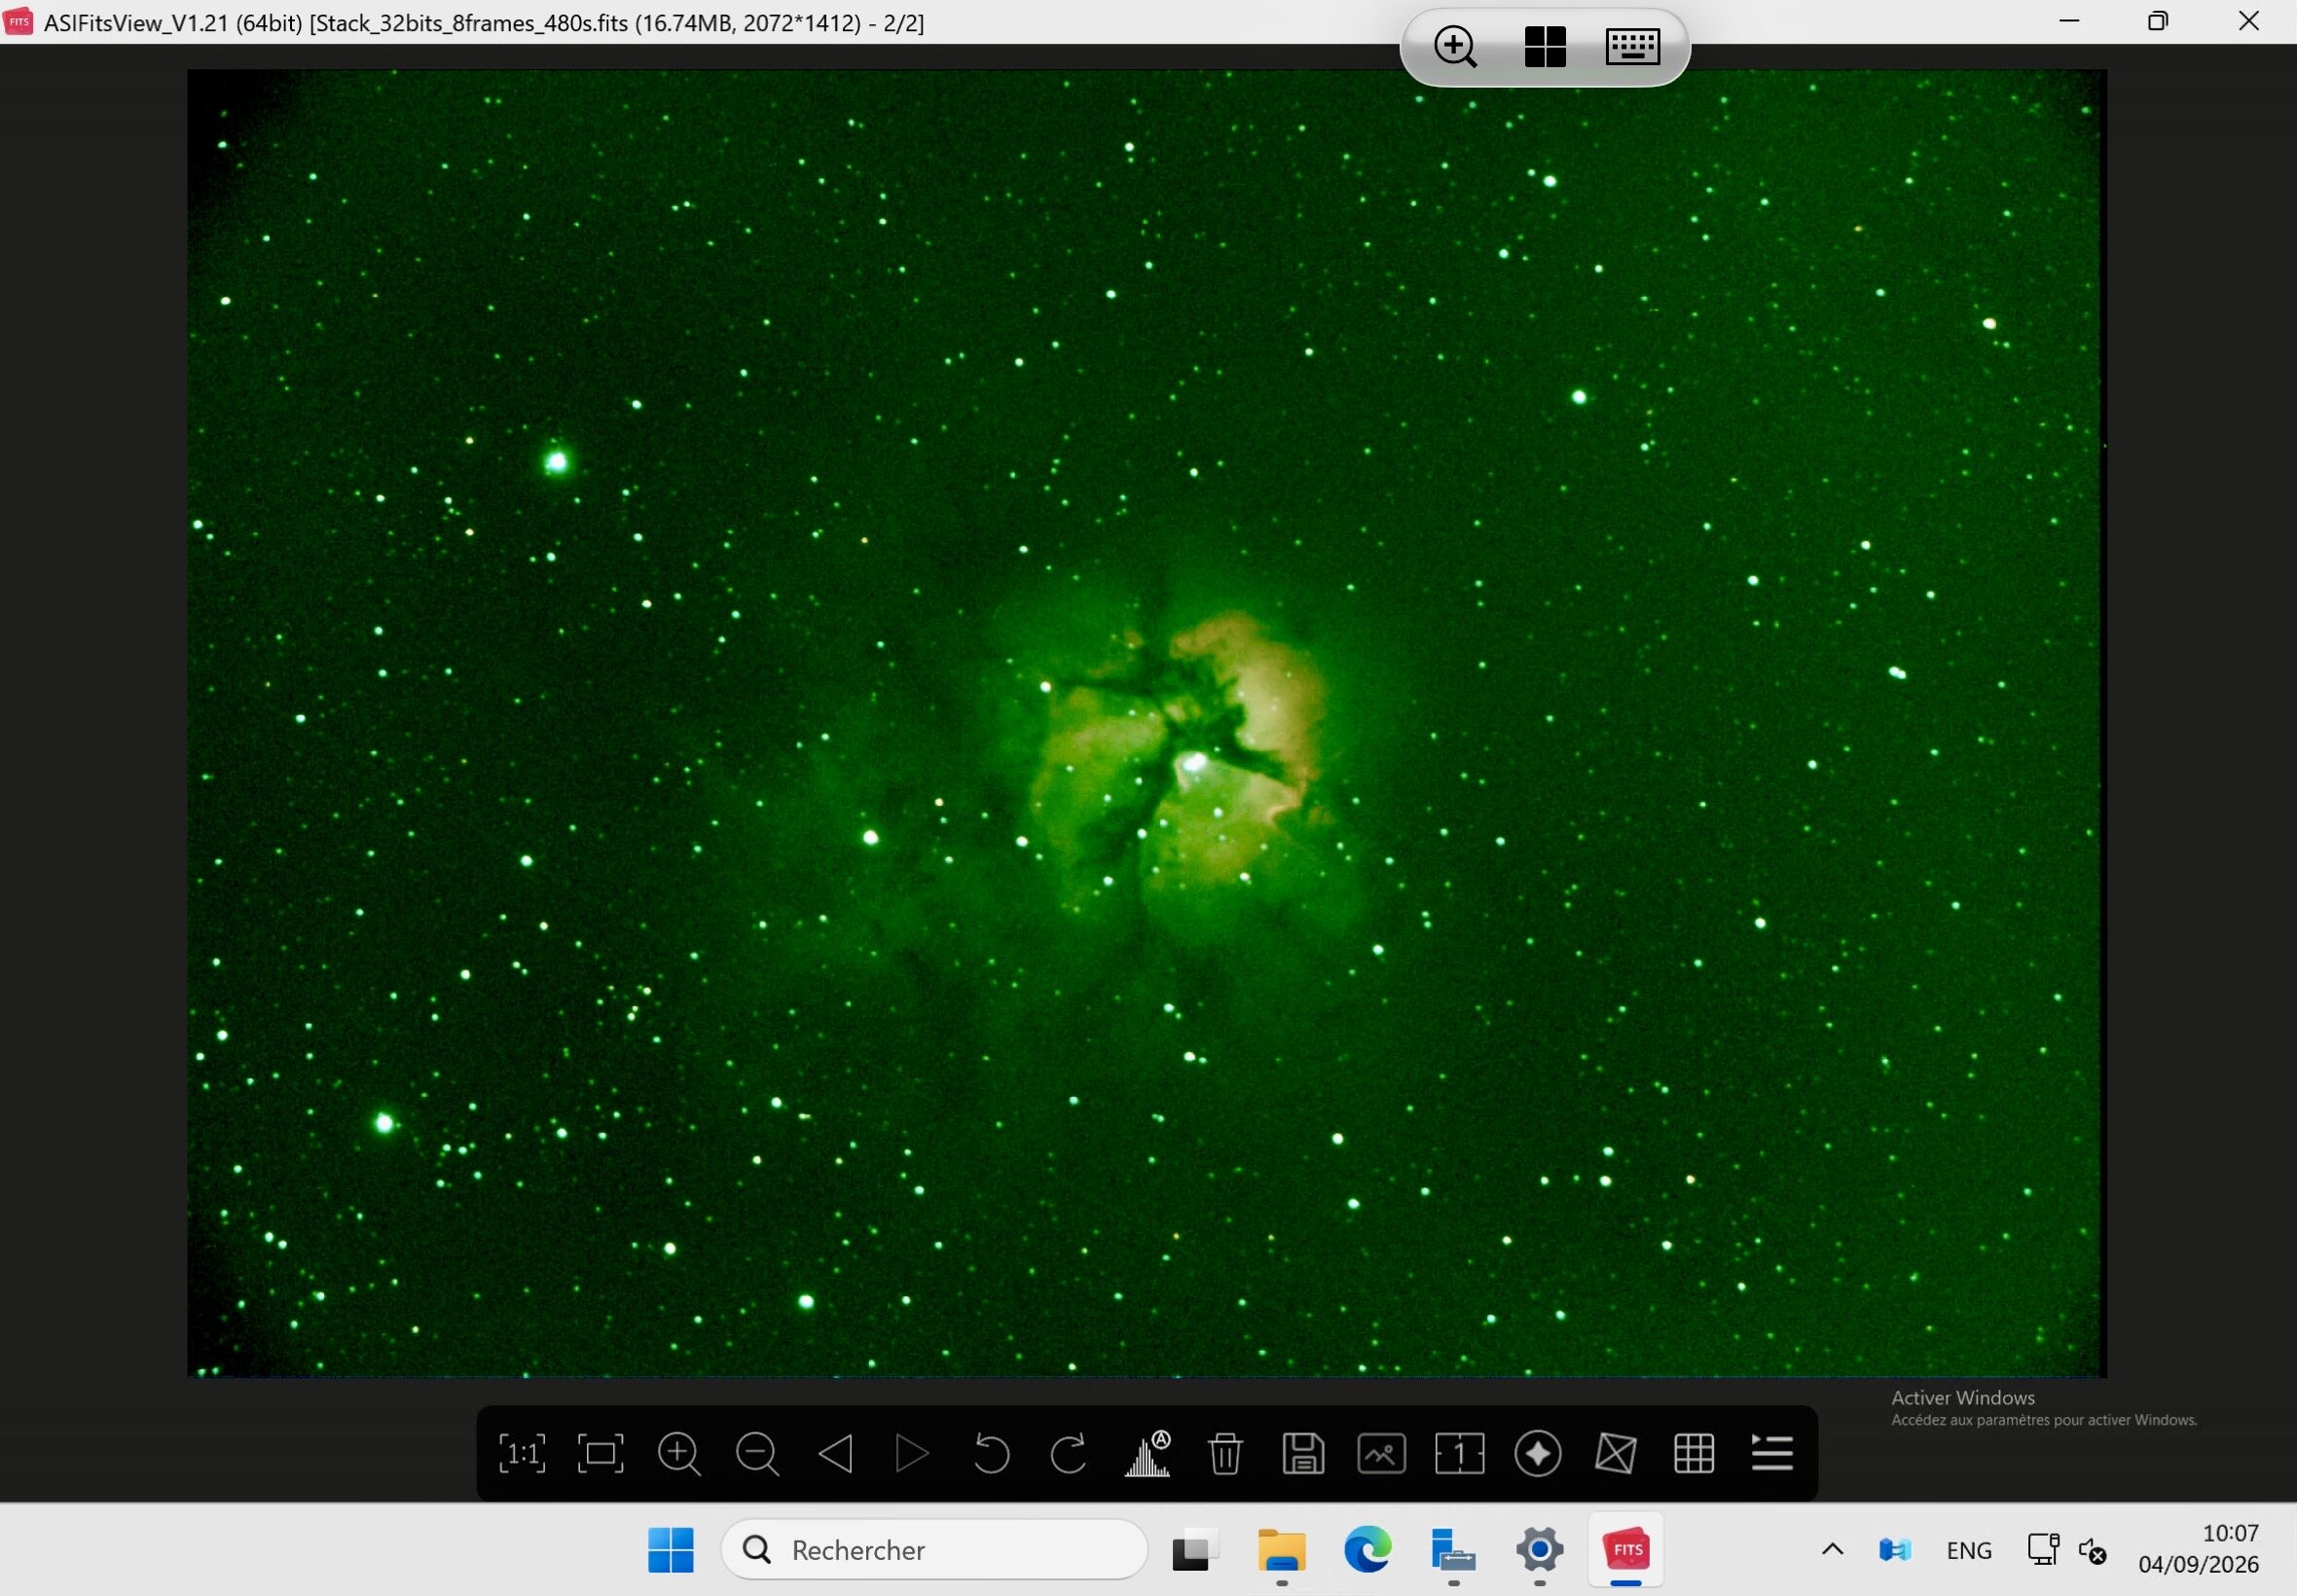Screen dimensions: 2297x1596
Task: Click the frame number 1 icon
Action: (x=1459, y=1453)
